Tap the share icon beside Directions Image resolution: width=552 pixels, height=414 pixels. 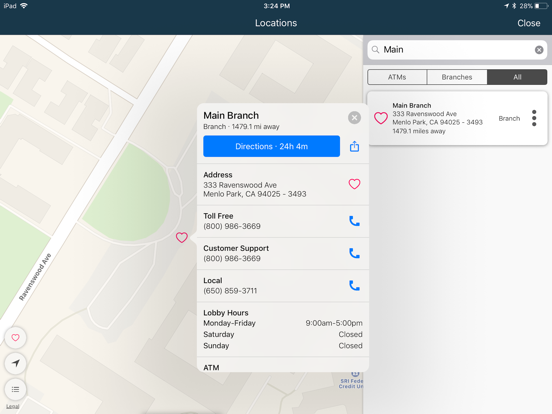[x=355, y=146]
